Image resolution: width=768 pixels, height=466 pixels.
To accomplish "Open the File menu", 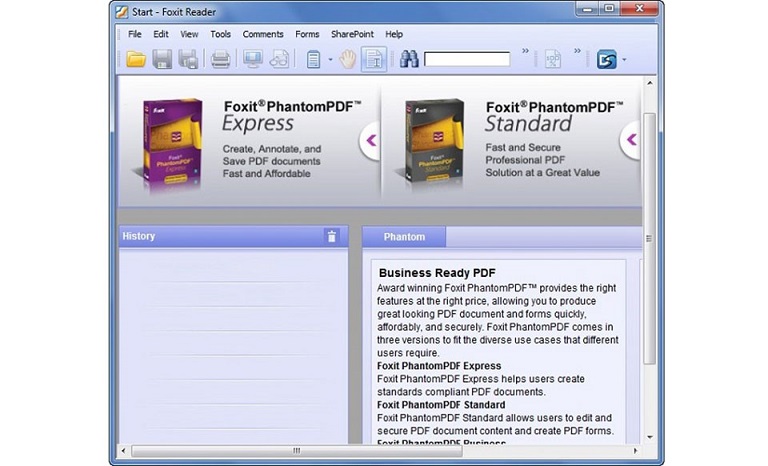I will pos(135,34).
